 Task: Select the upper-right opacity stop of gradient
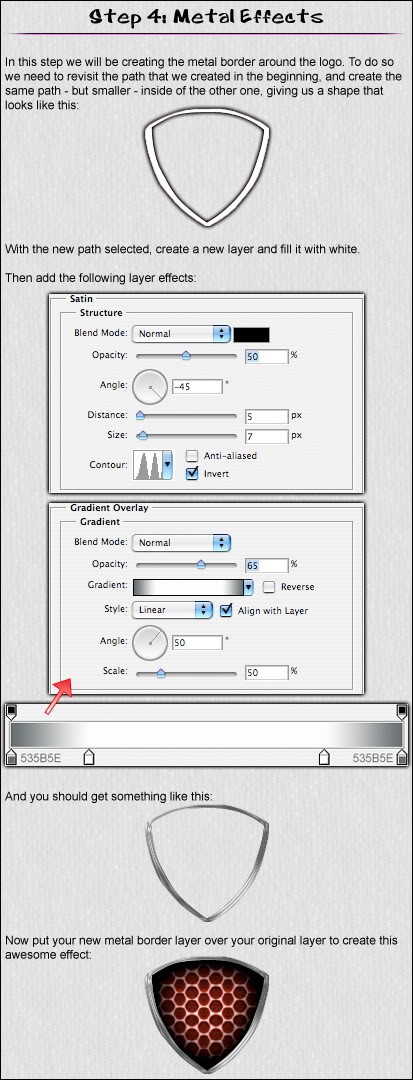tap(402, 711)
